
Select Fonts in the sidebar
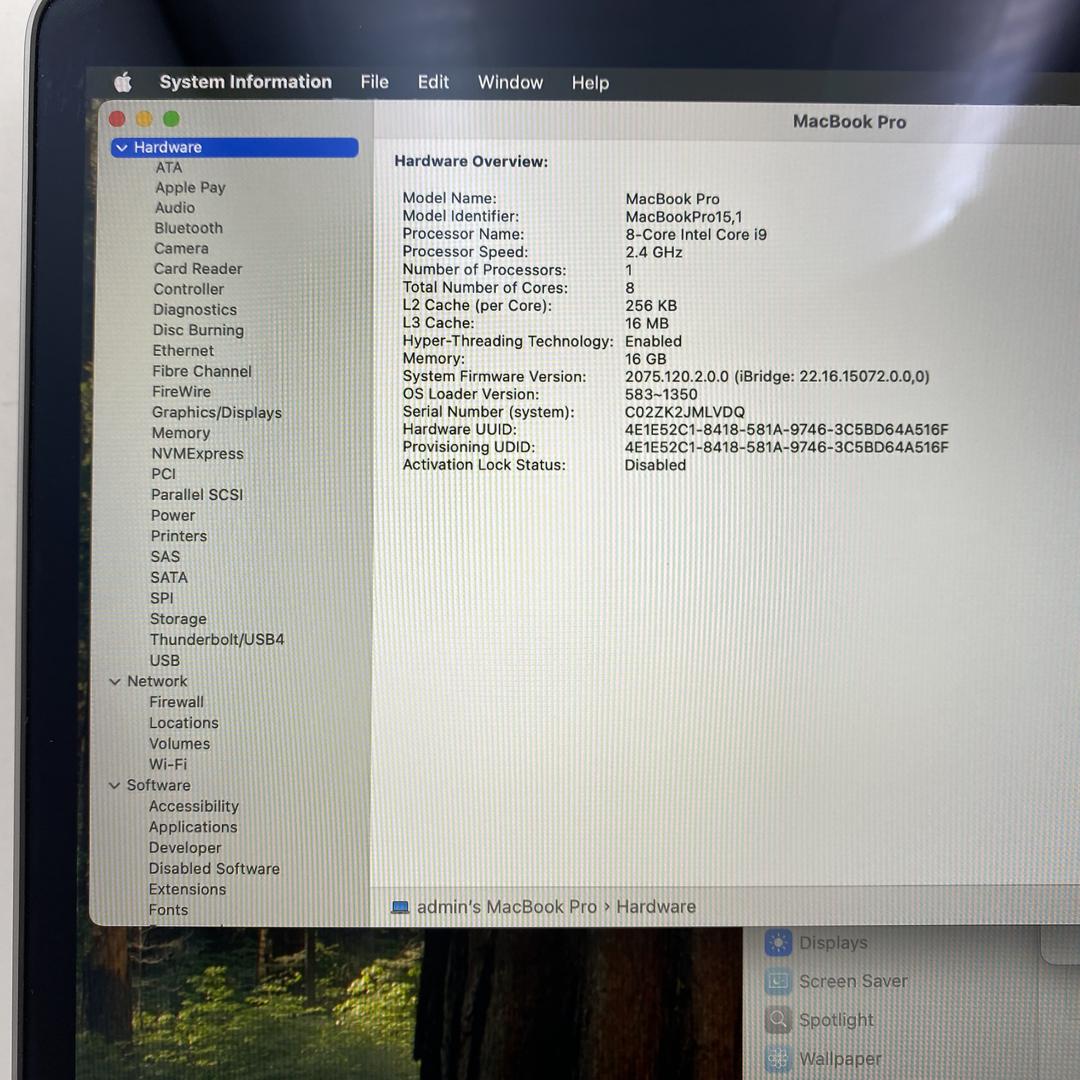(x=168, y=910)
